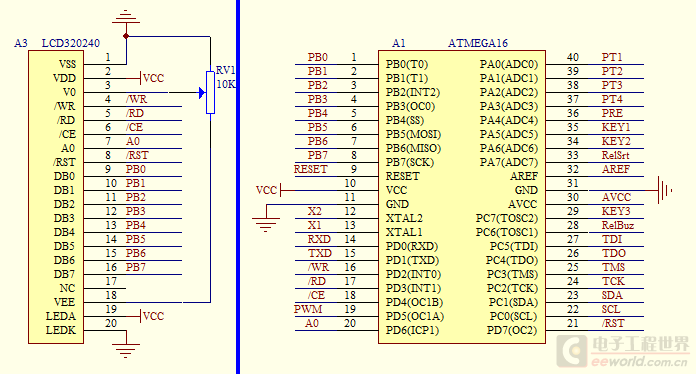Select the LCD320240 component body
The image size is (696, 374).
click(x=56, y=197)
